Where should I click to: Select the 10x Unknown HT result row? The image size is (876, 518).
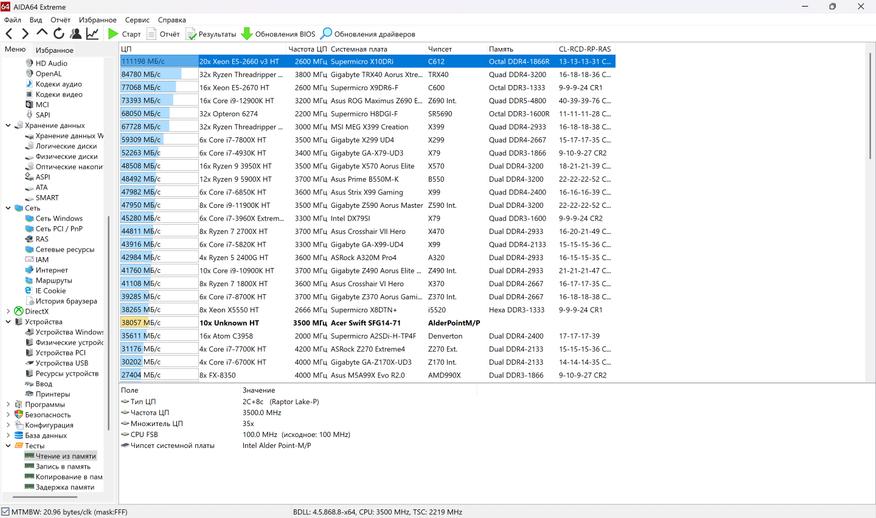(x=368, y=323)
